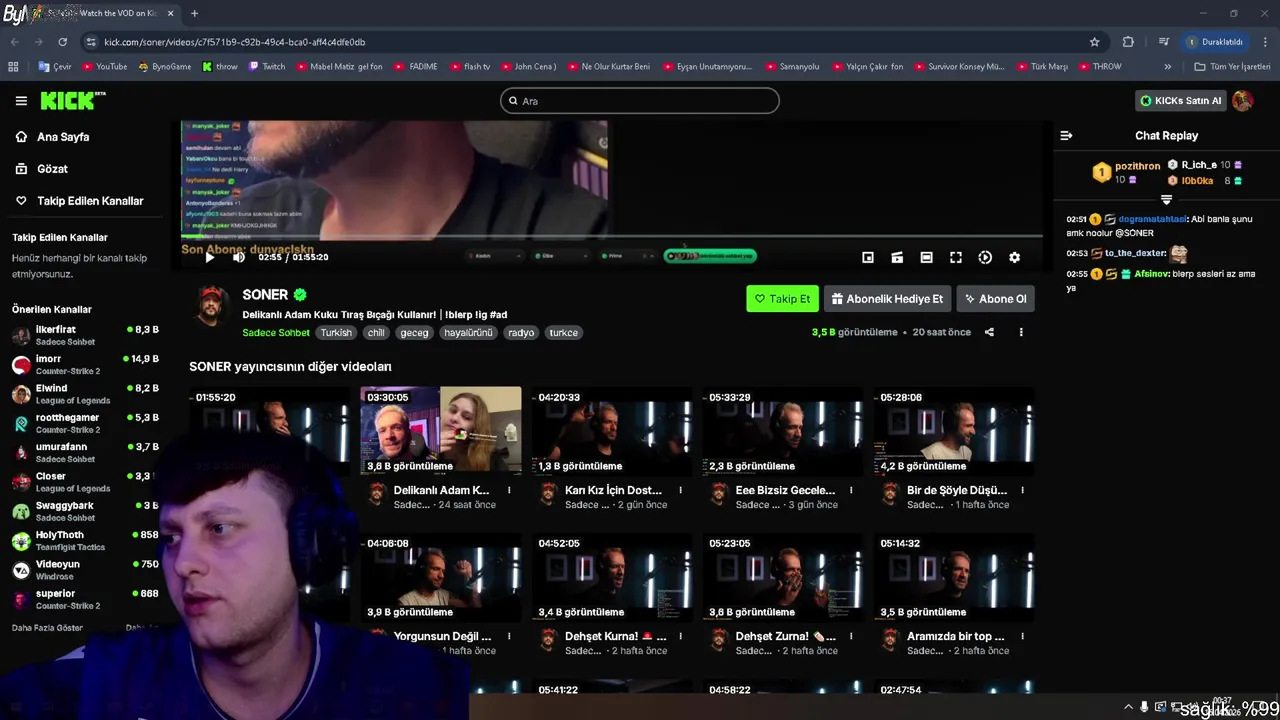Open Samanyolu bookmark
The image size is (1280, 720).
point(791,67)
